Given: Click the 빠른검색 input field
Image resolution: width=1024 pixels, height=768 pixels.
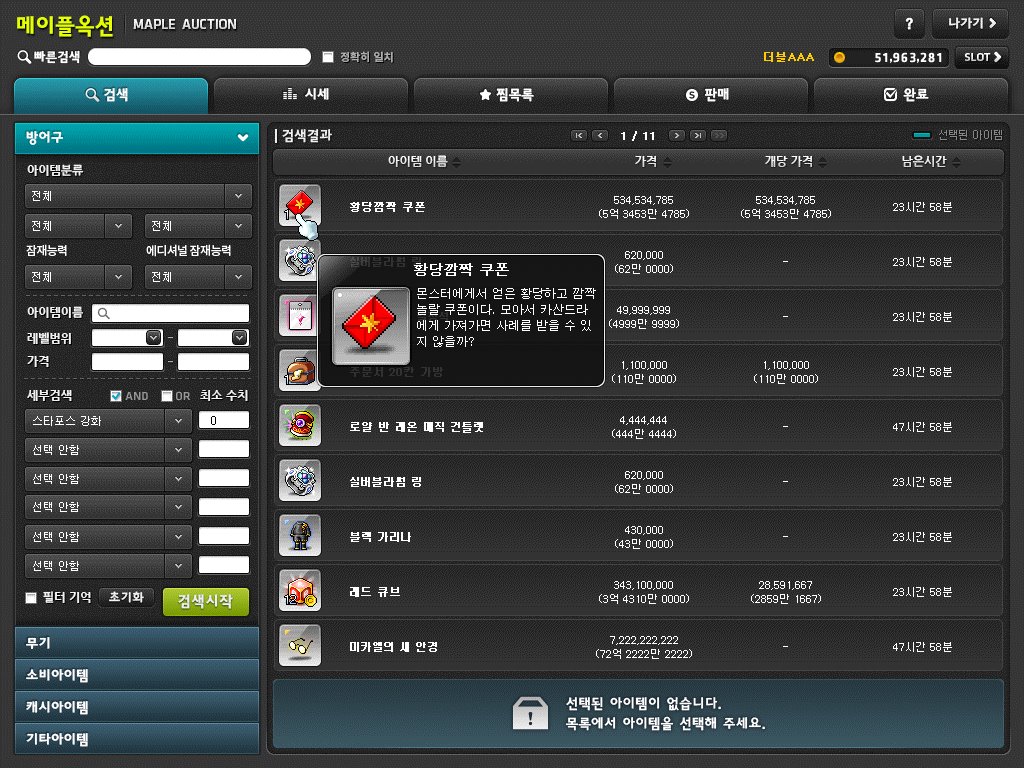Looking at the screenshot, I should click(x=199, y=57).
